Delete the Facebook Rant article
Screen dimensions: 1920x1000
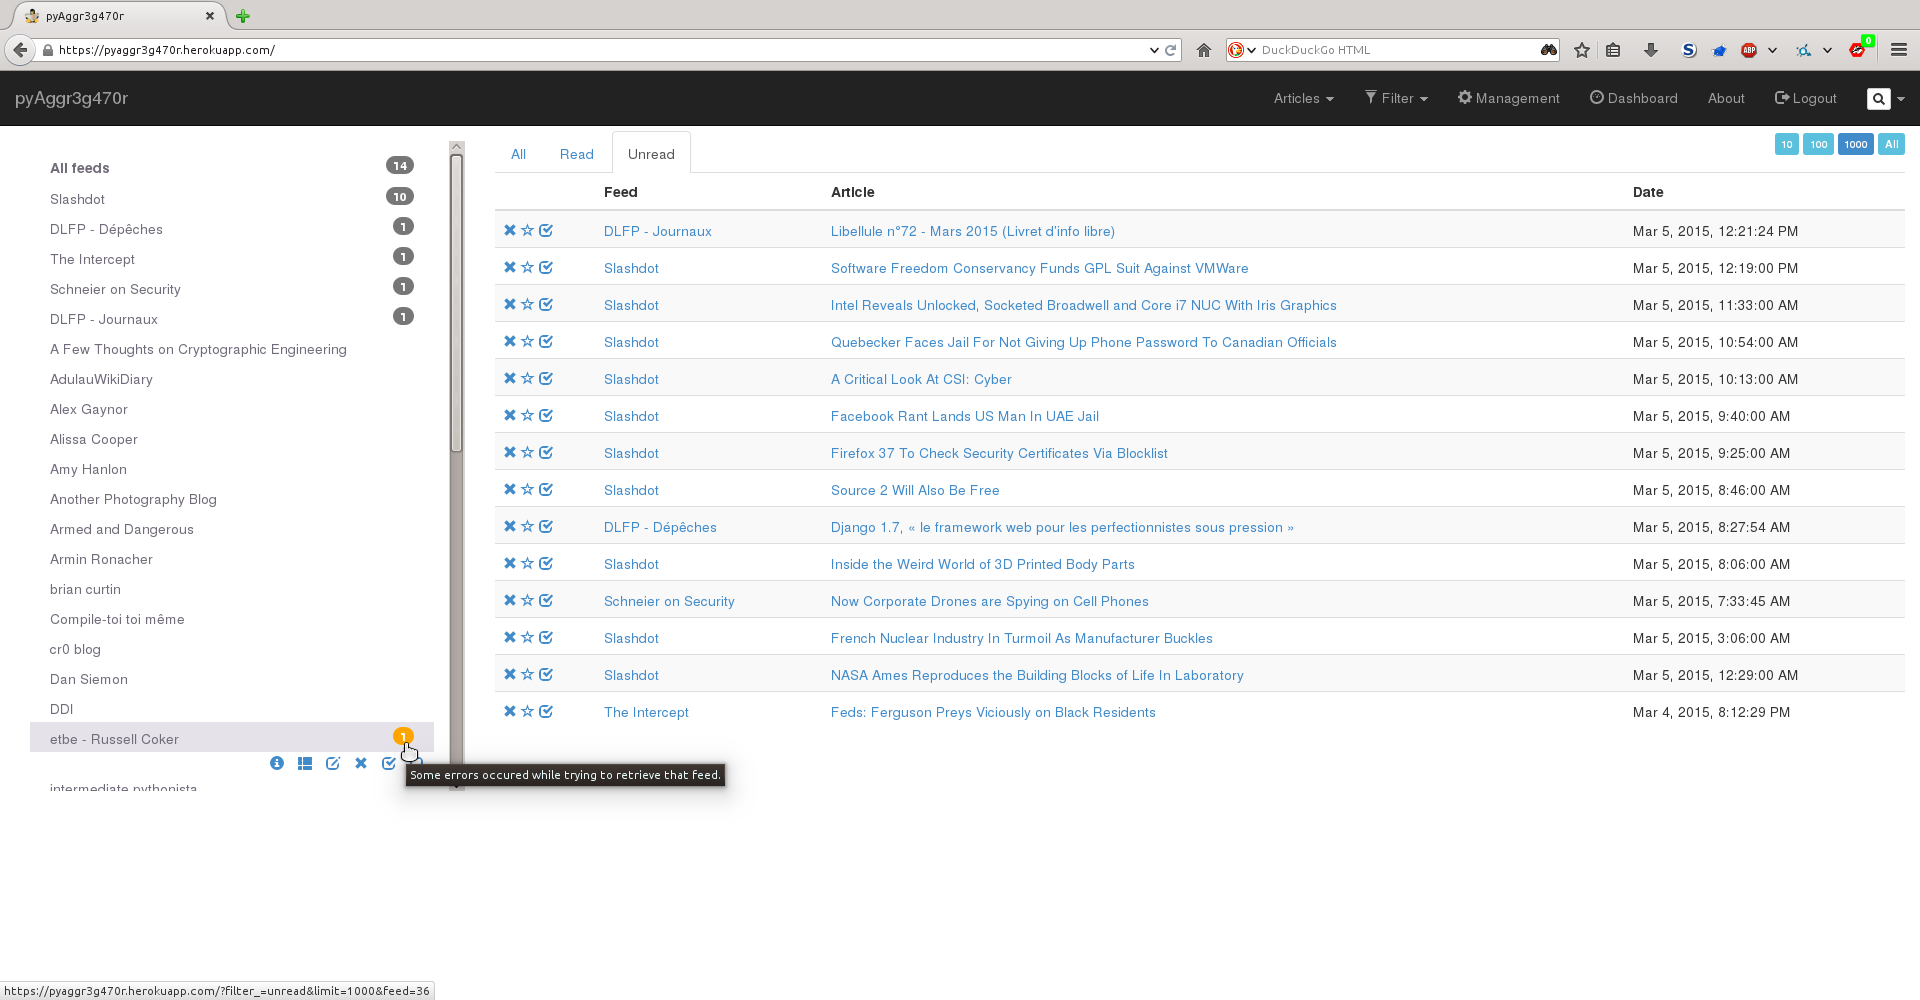(510, 415)
